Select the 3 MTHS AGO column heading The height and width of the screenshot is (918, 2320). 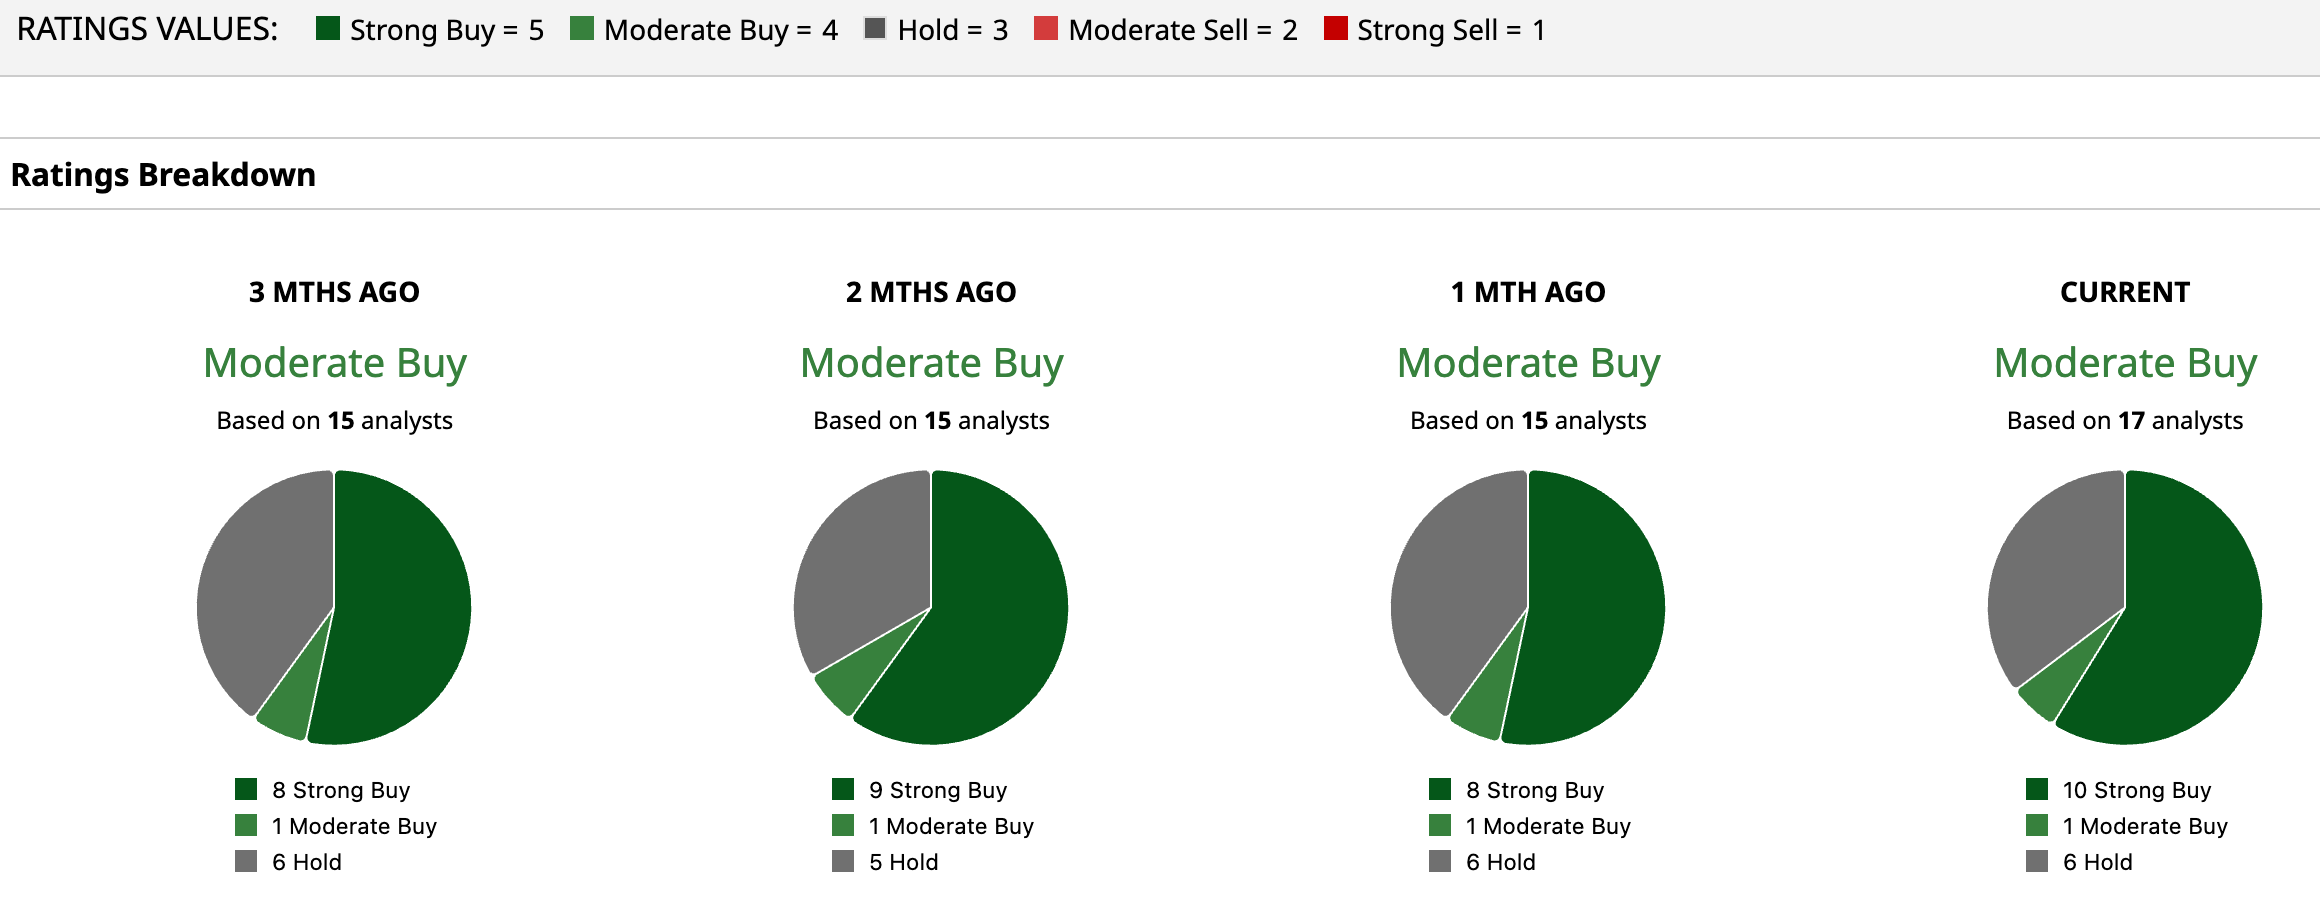tap(334, 292)
